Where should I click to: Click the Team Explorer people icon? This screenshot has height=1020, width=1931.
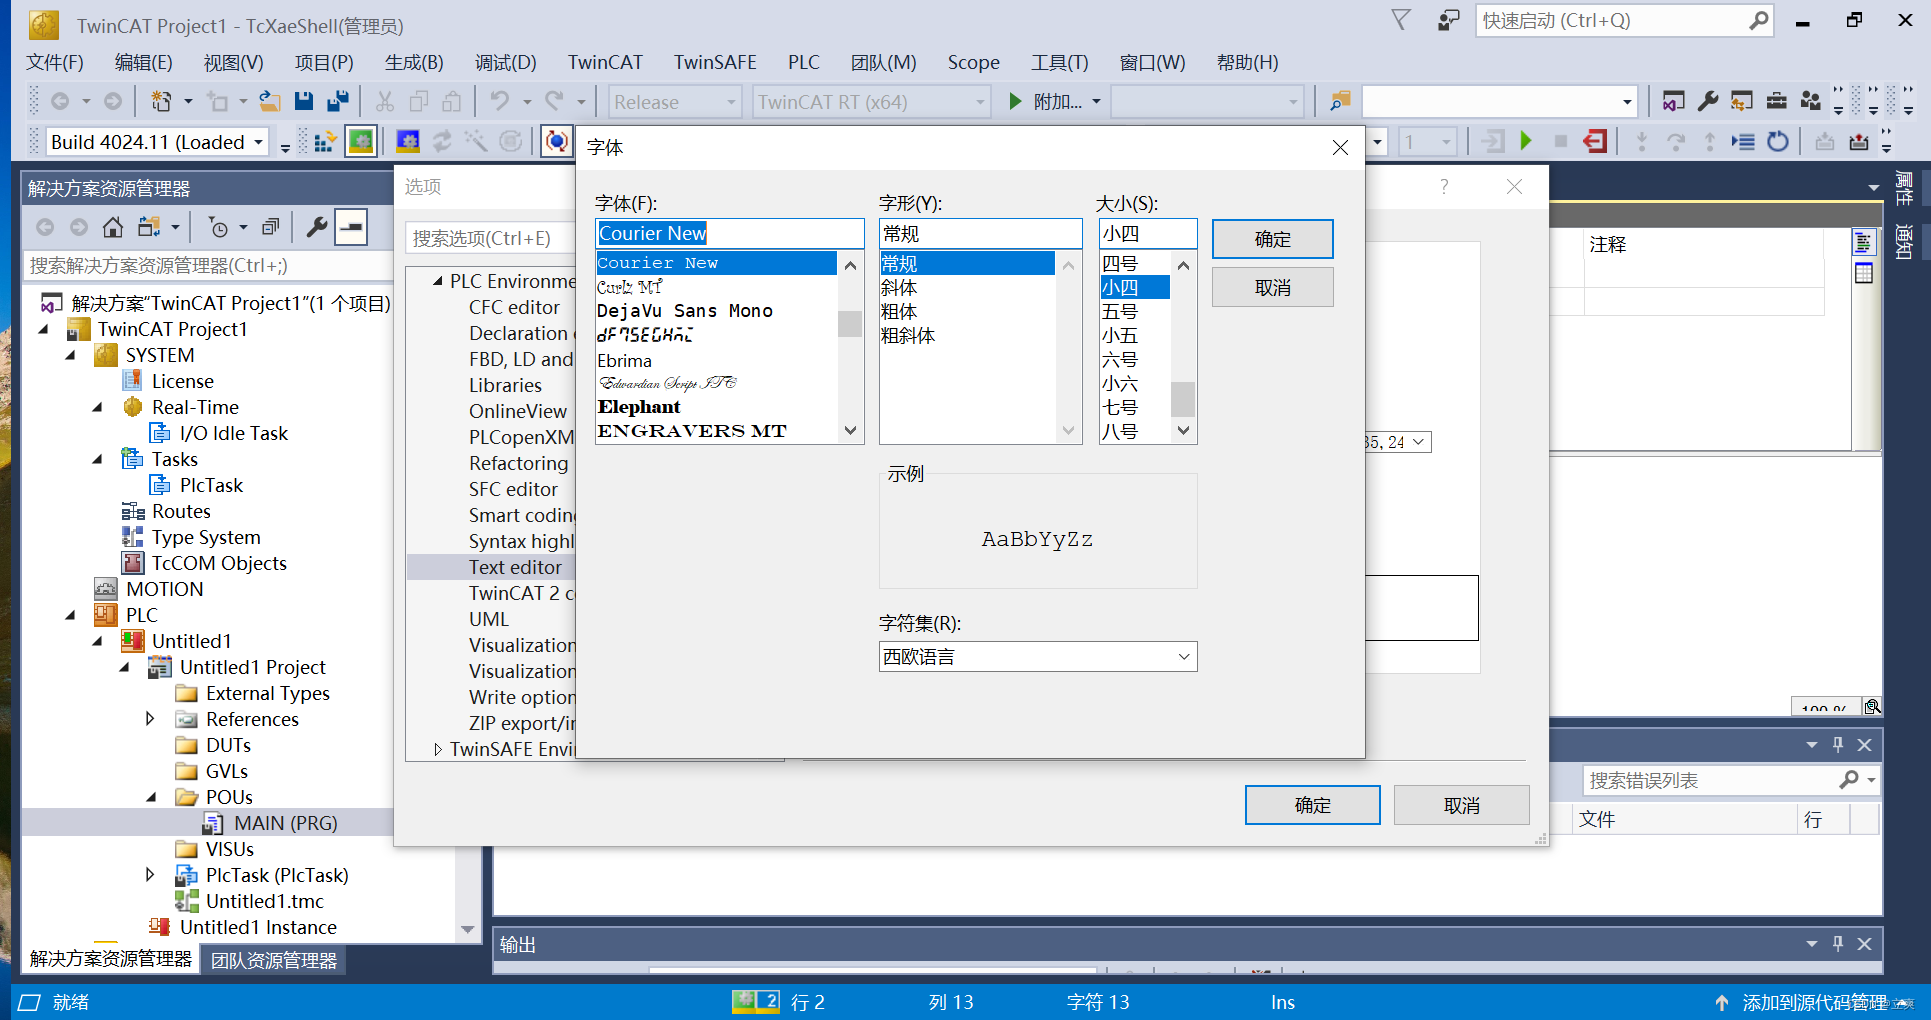1810,101
